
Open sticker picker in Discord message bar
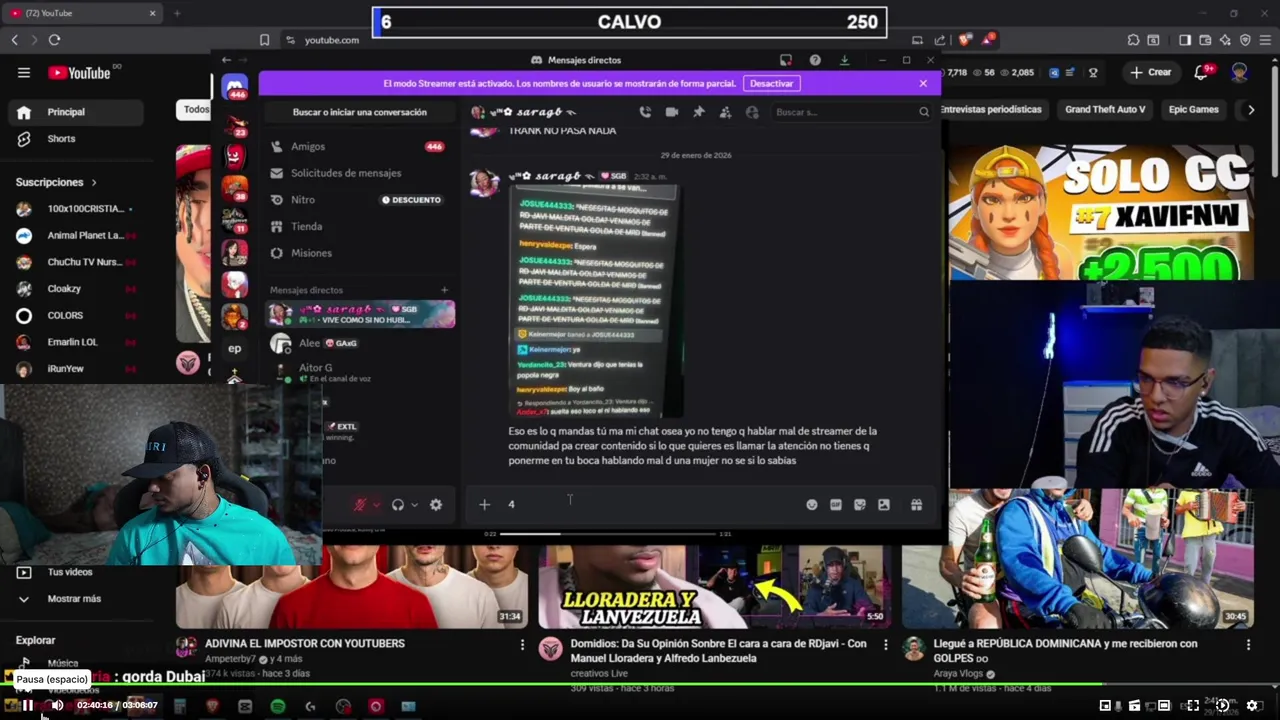[860, 505]
